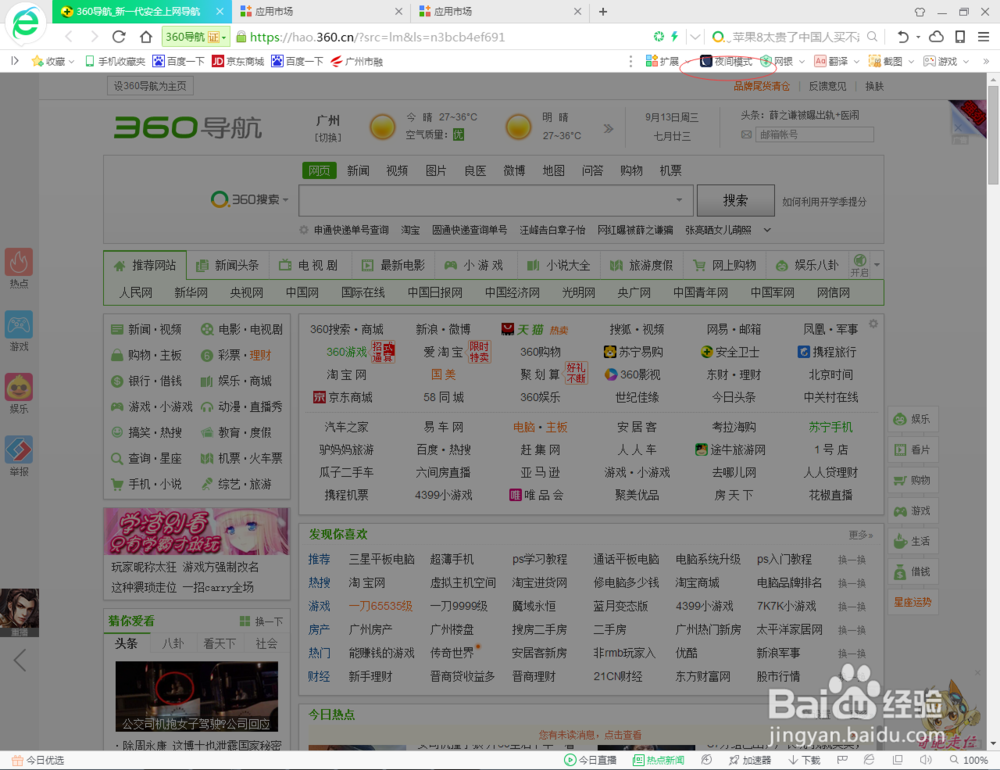Go to browser home page icon
The height and width of the screenshot is (770, 1000).
(x=146, y=37)
